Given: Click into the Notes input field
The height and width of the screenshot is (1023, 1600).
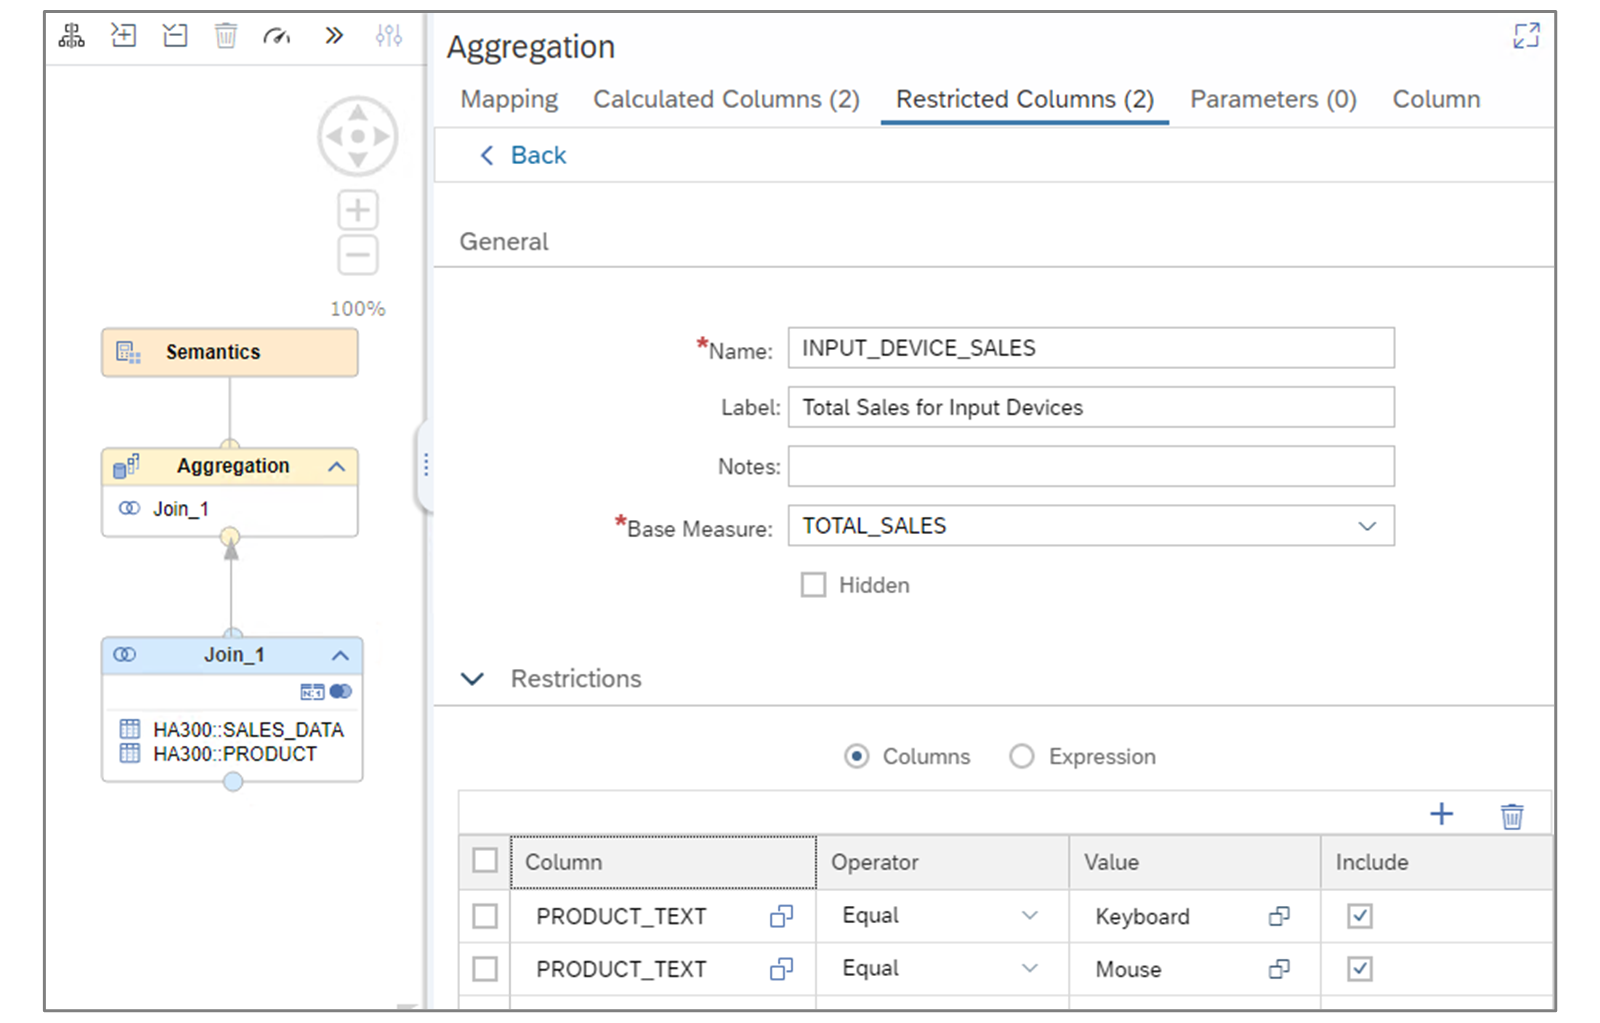Looking at the screenshot, I should 1090,467.
